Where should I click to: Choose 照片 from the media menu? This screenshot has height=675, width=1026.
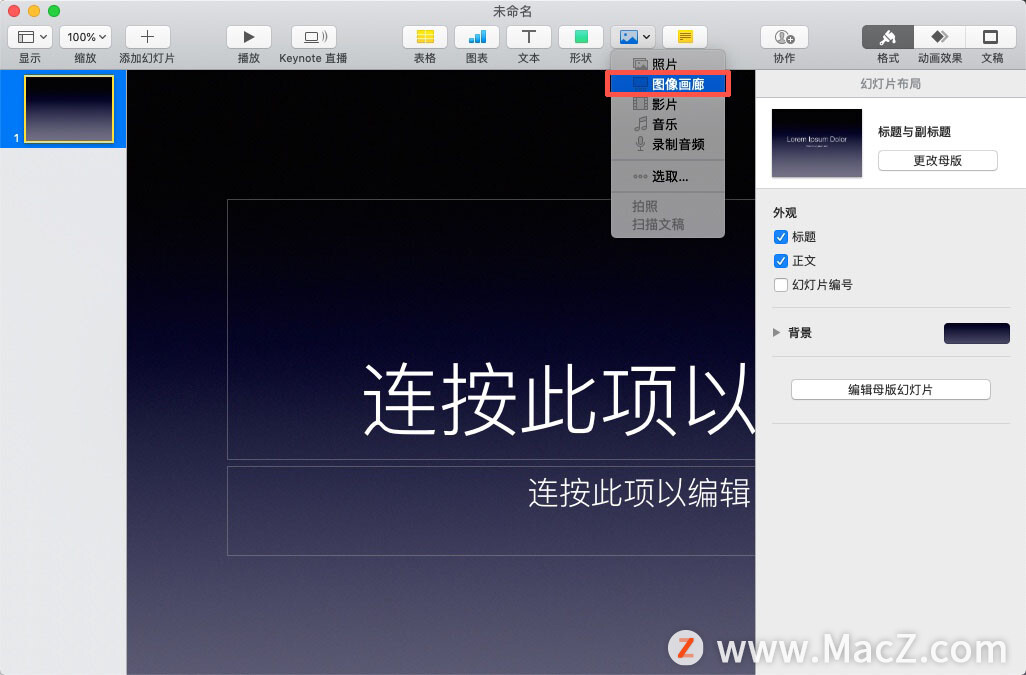pos(667,64)
